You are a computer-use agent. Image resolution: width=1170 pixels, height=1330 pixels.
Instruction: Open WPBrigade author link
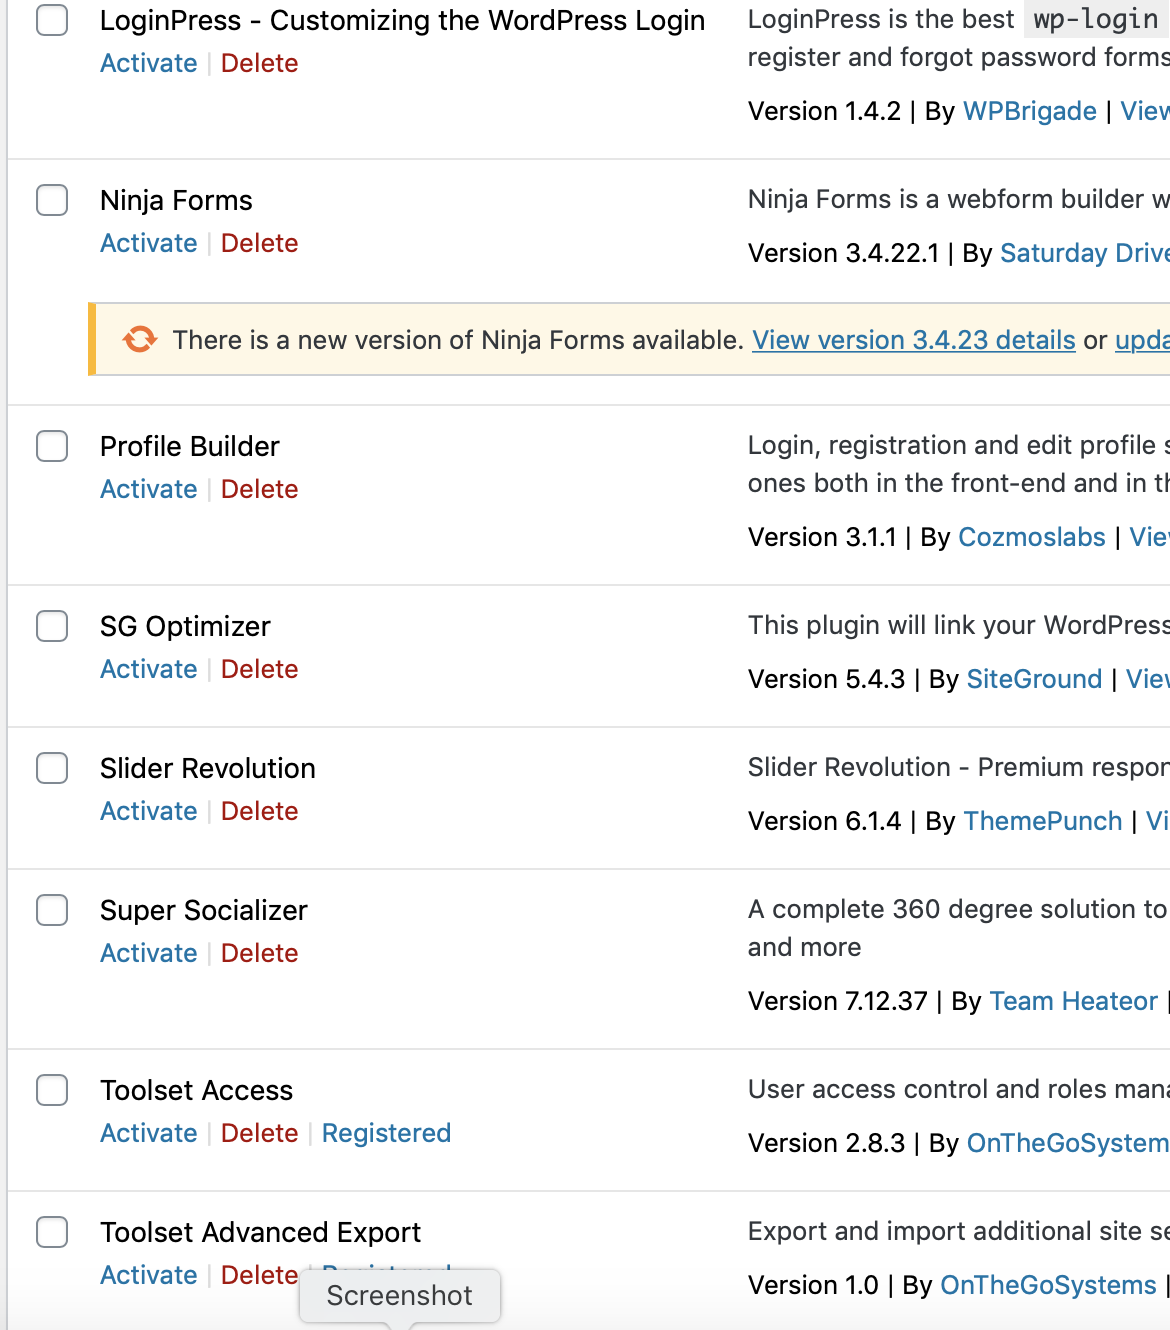(x=1030, y=111)
